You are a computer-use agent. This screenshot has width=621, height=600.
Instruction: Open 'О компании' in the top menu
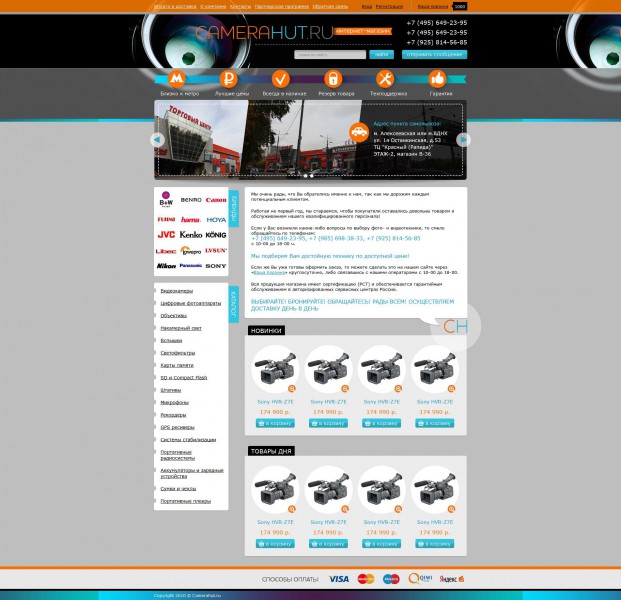213,6
